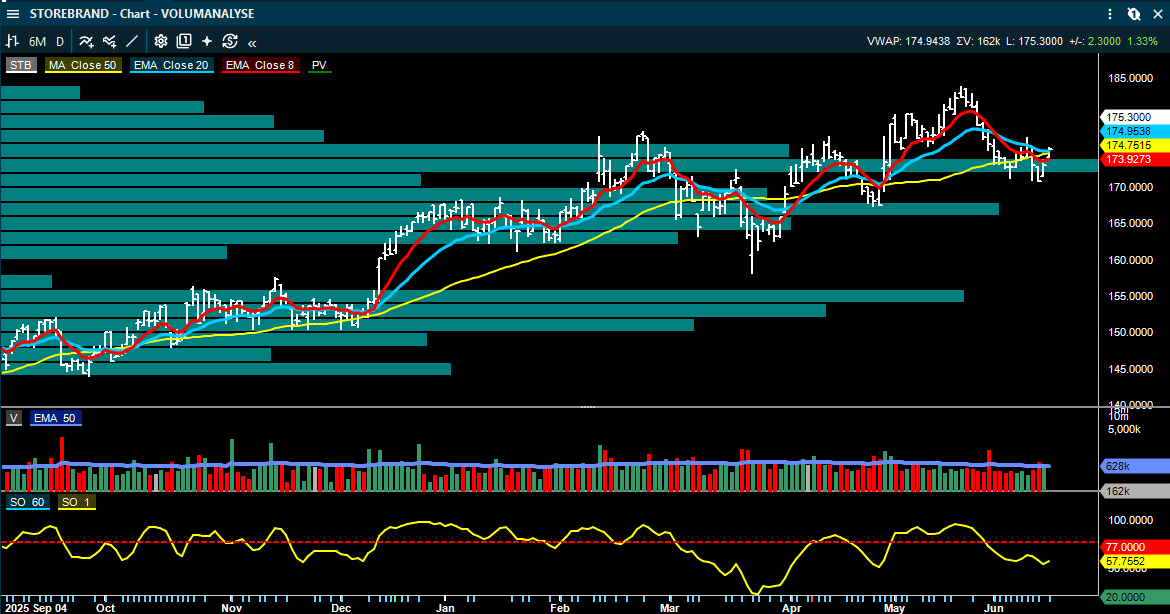
Task: Open chart settings gear
Action: [x=160, y=42]
